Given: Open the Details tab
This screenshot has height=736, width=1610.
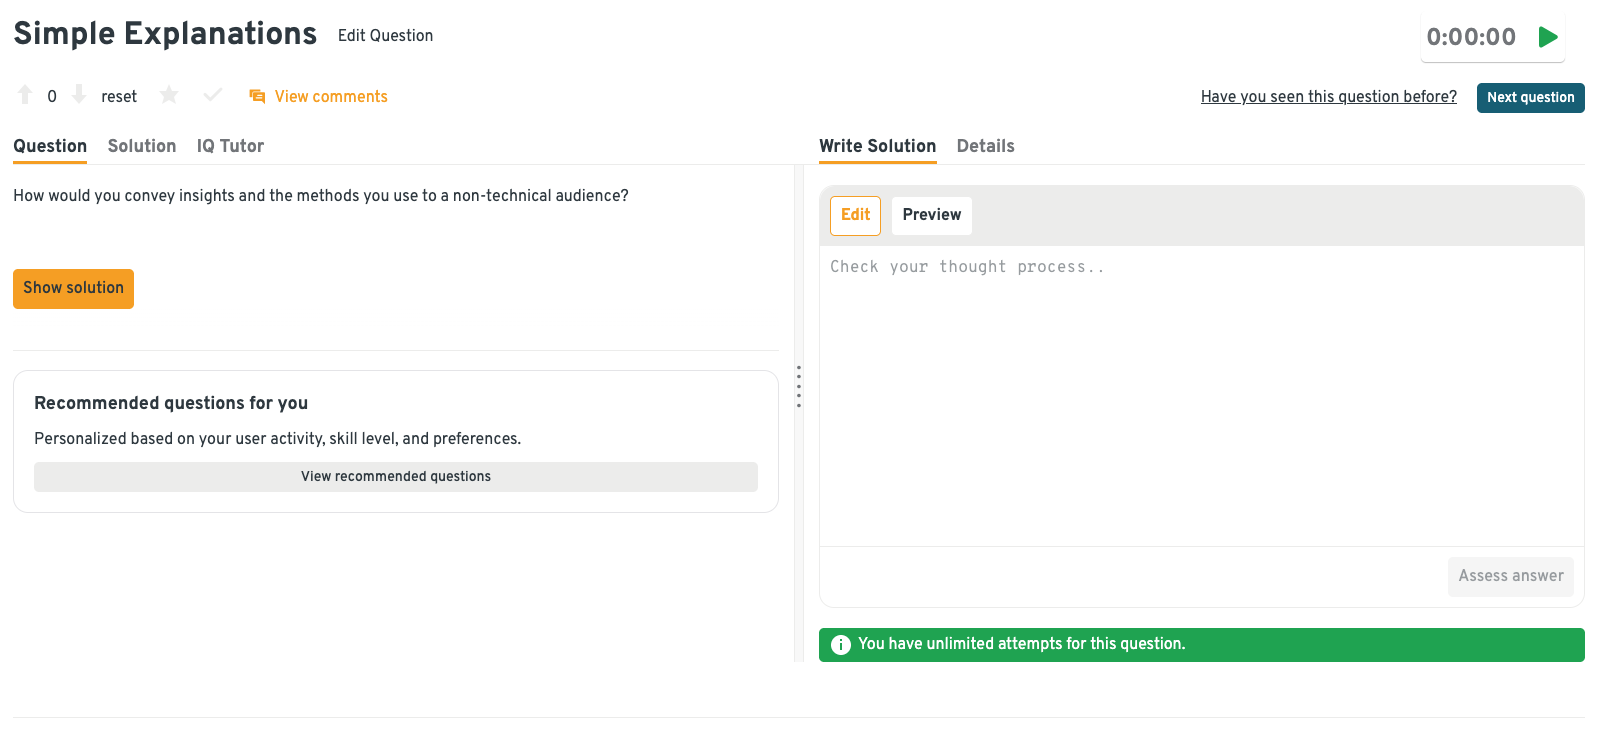Looking at the screenshot, I should (x=985, y=146).
